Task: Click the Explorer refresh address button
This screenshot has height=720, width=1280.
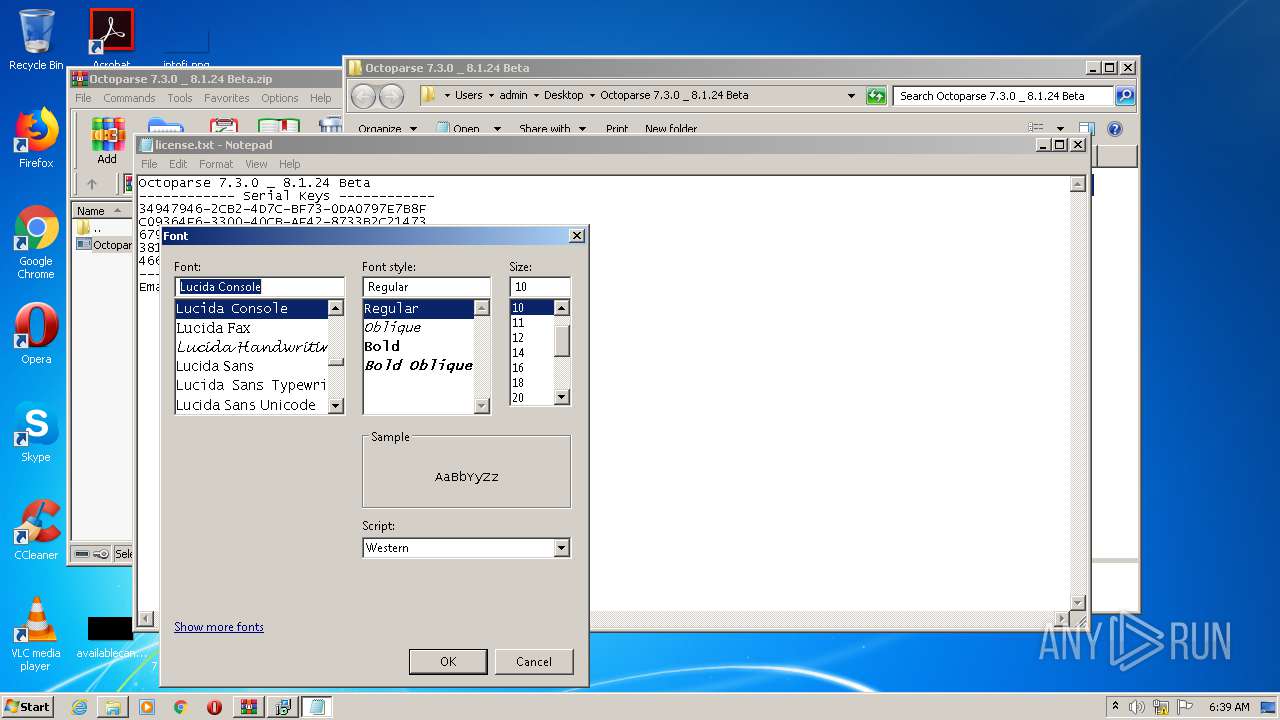Action: coord(876,96)
